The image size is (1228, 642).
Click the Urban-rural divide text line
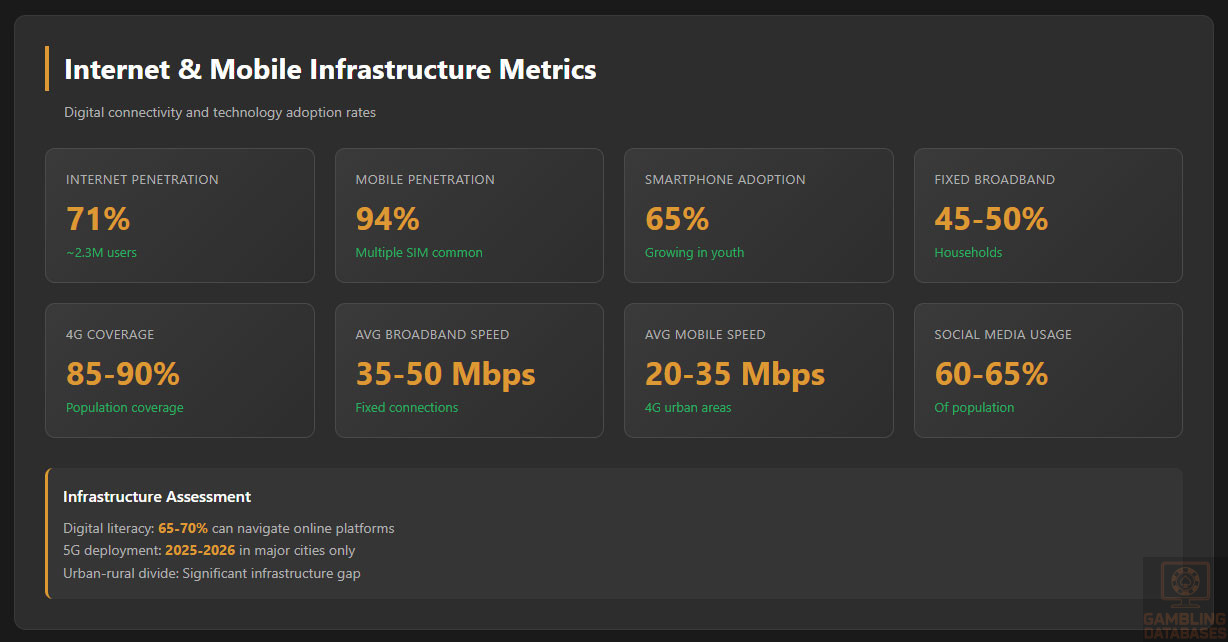(211, 573)
